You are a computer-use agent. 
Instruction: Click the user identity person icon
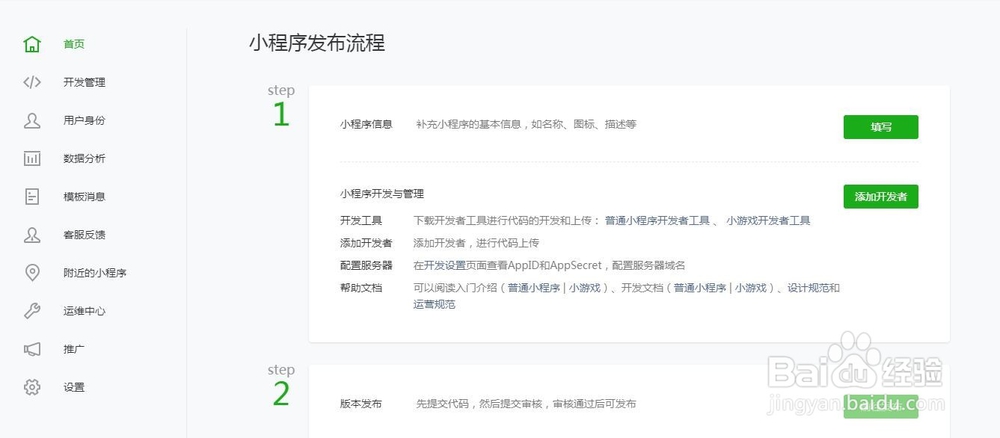tap(32, 120)
